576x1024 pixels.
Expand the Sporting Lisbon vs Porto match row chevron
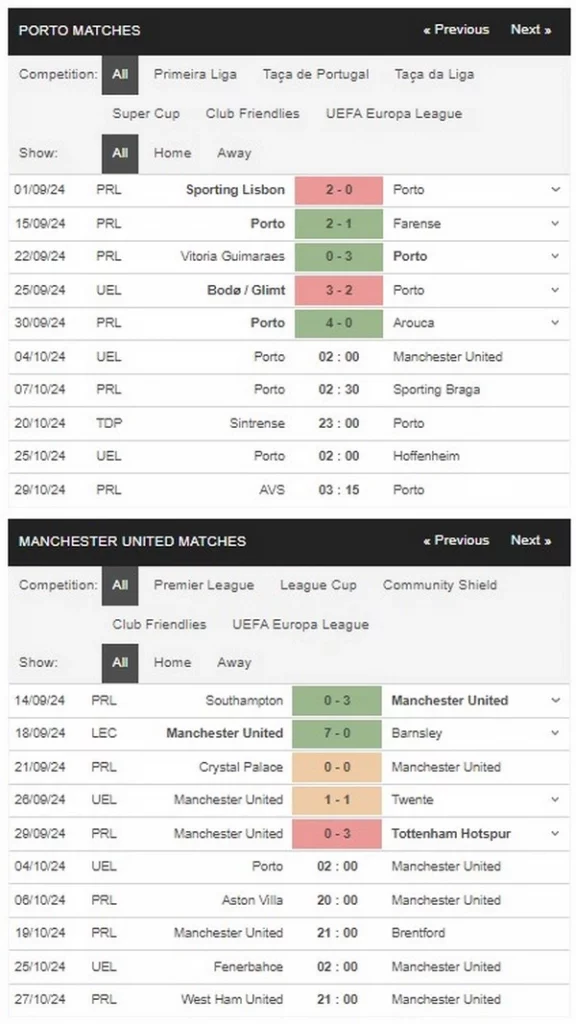click(556, 189)
